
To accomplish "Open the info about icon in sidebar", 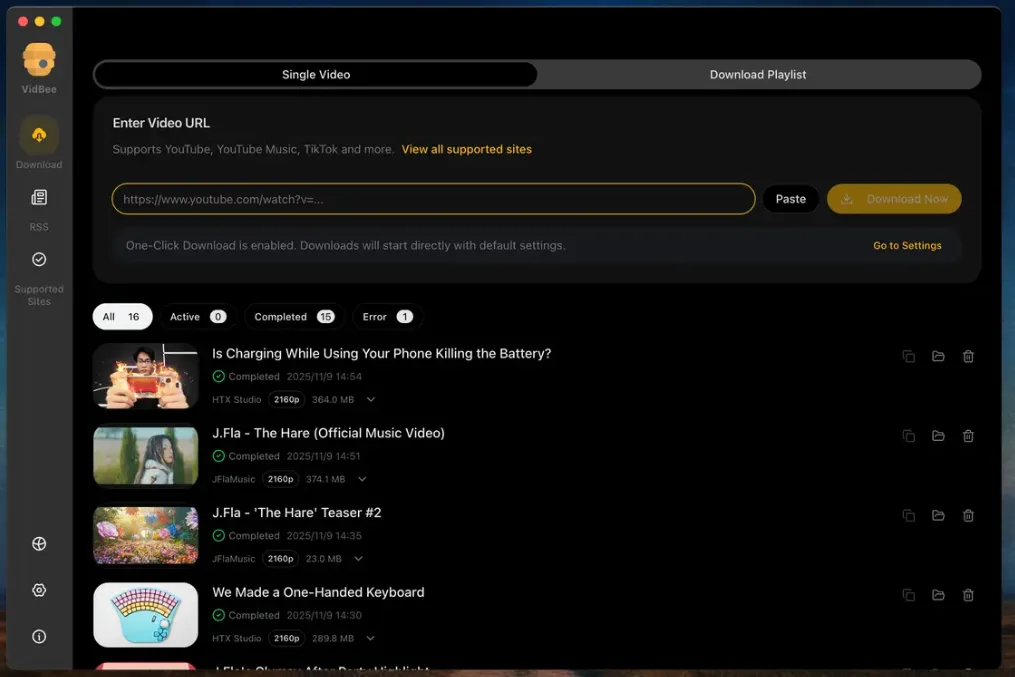I will (39, 637).
